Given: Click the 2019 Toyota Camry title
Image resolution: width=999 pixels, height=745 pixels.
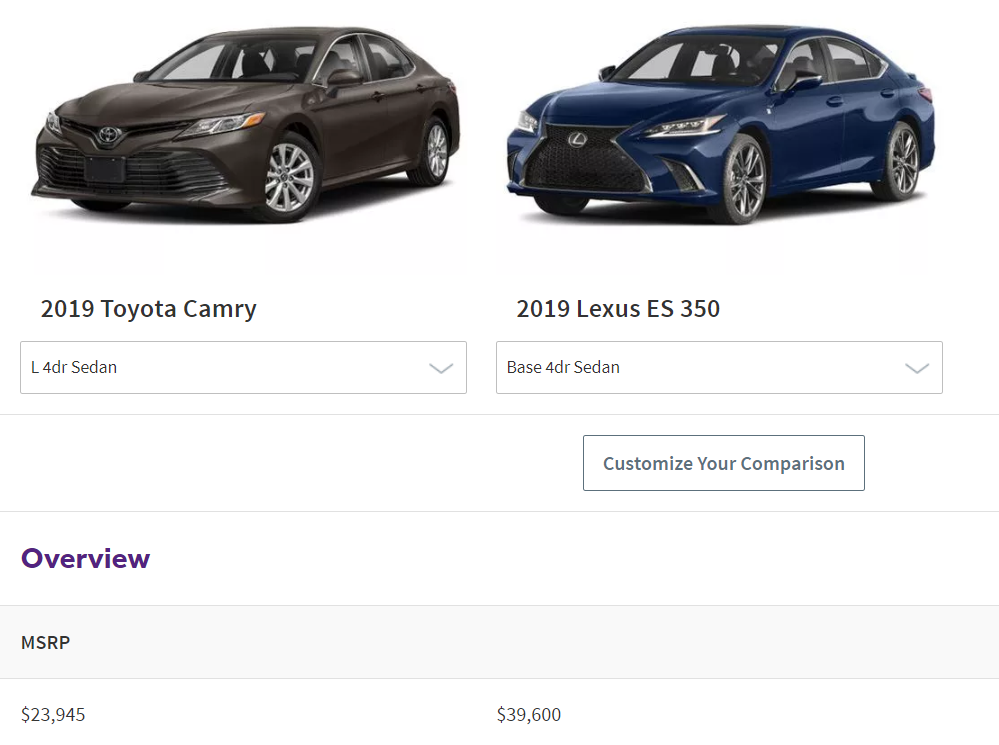Looking at the screenshot, I should 149,309.
